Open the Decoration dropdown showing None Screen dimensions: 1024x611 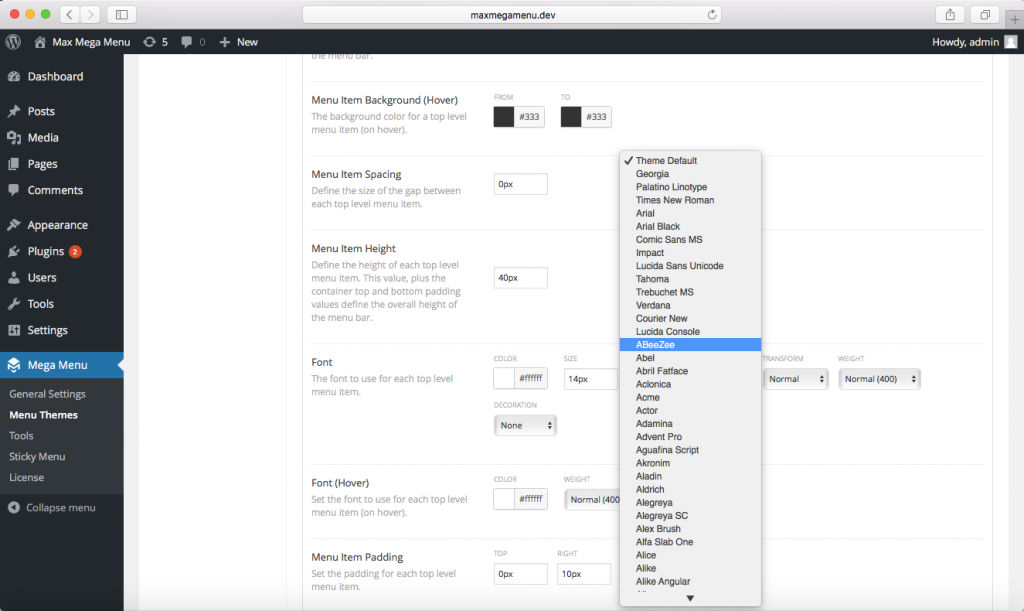[x=524, y=425]
